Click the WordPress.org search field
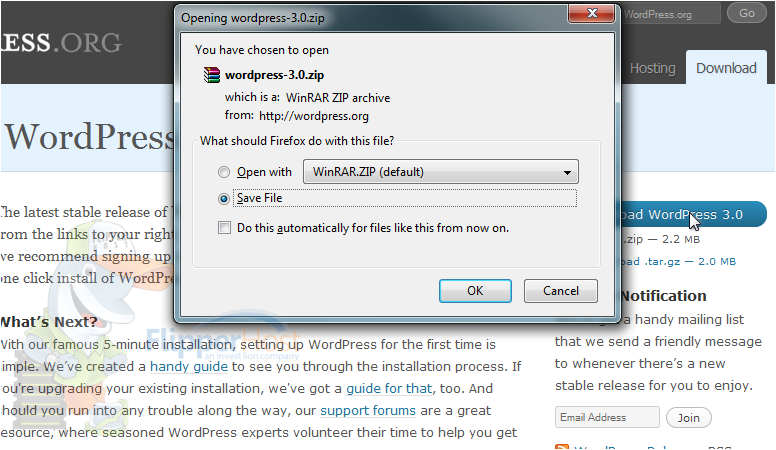 point(671,14)
